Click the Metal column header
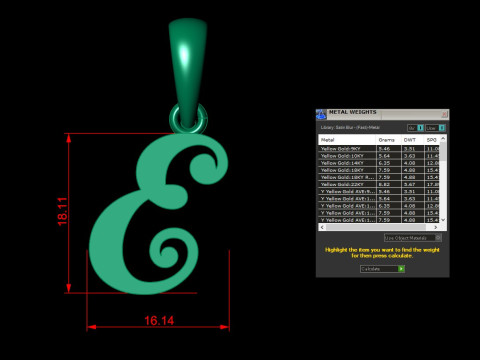This screenshot has width=480, height=360. point(347,140)
